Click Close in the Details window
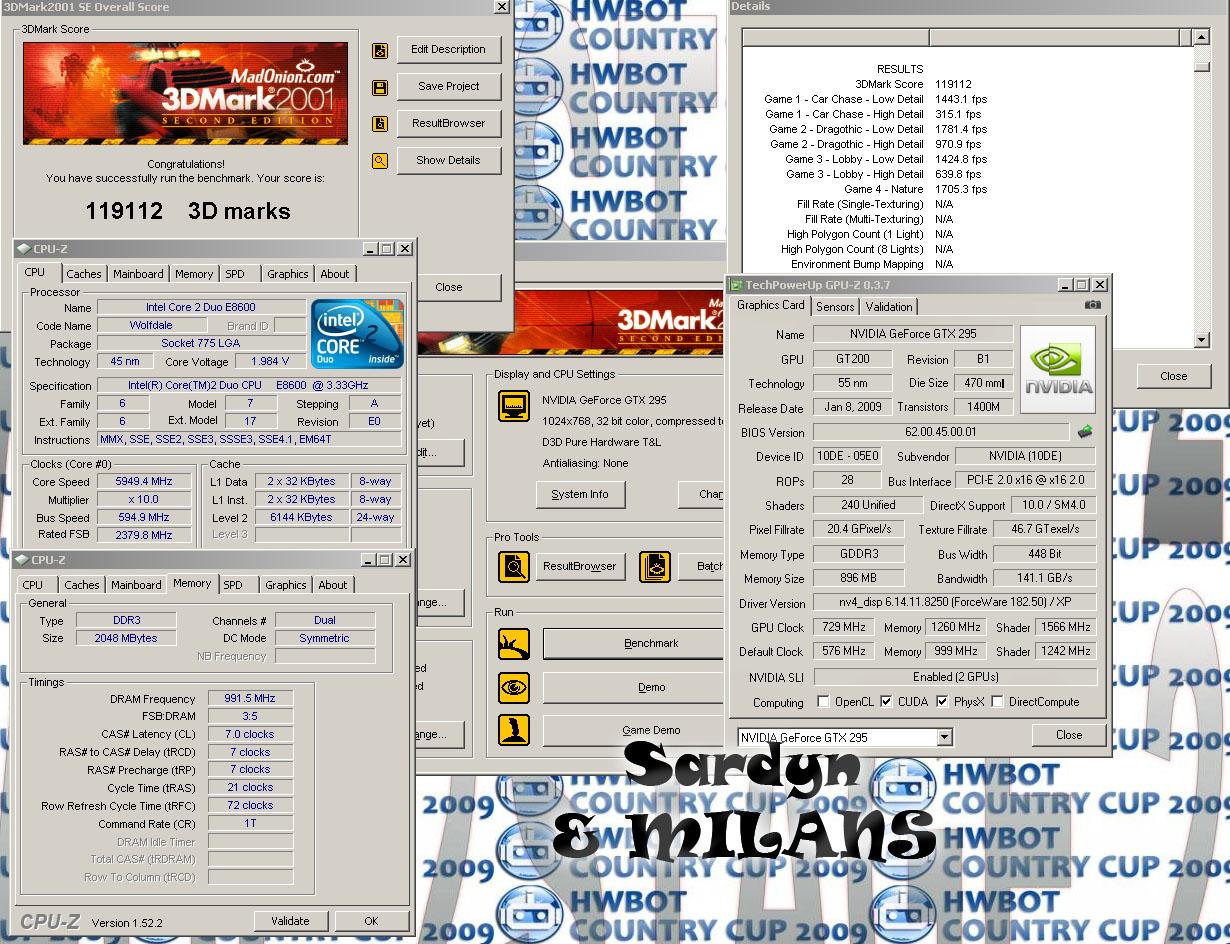Screen dimensions: 1230x944 pyautogui.click(x=1174, y=377)
